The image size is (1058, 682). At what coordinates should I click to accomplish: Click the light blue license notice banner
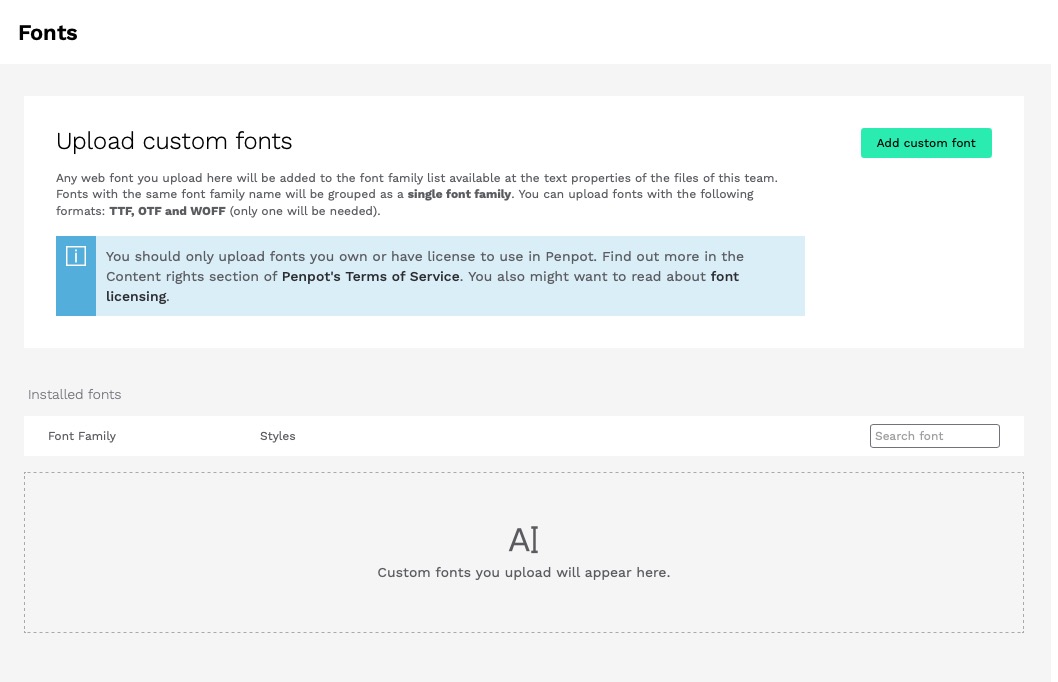pos(430,276)
